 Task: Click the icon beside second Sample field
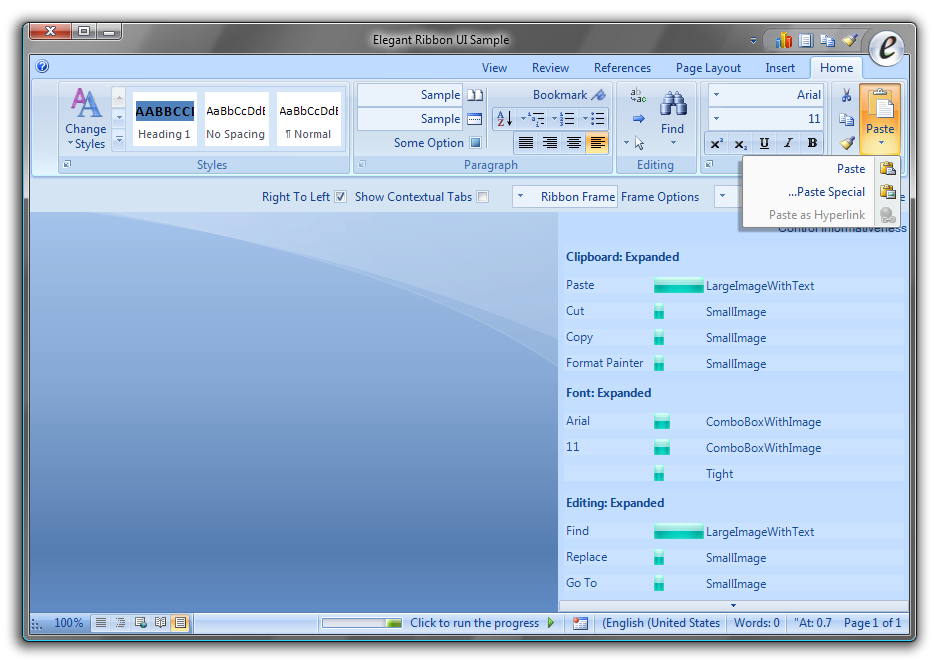coord(475,119)
